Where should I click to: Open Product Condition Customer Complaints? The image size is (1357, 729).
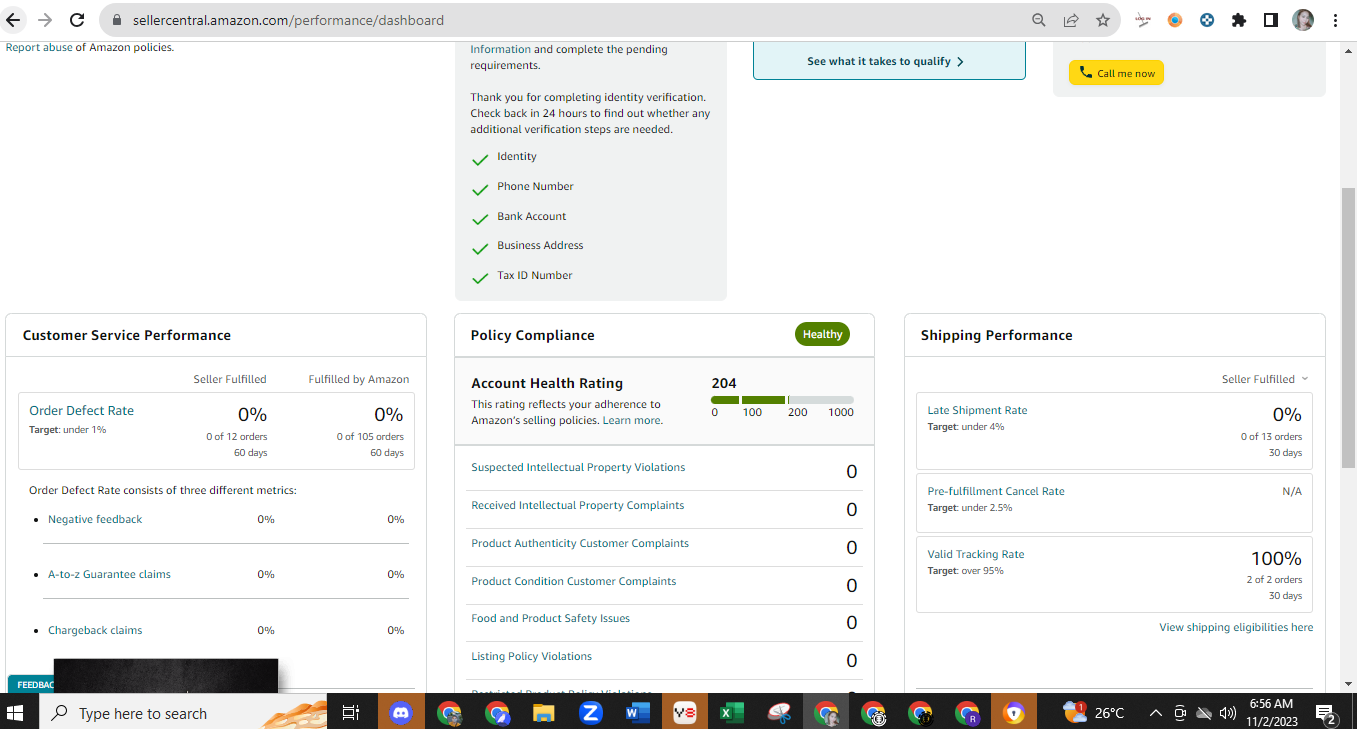[x=574, y=581]
